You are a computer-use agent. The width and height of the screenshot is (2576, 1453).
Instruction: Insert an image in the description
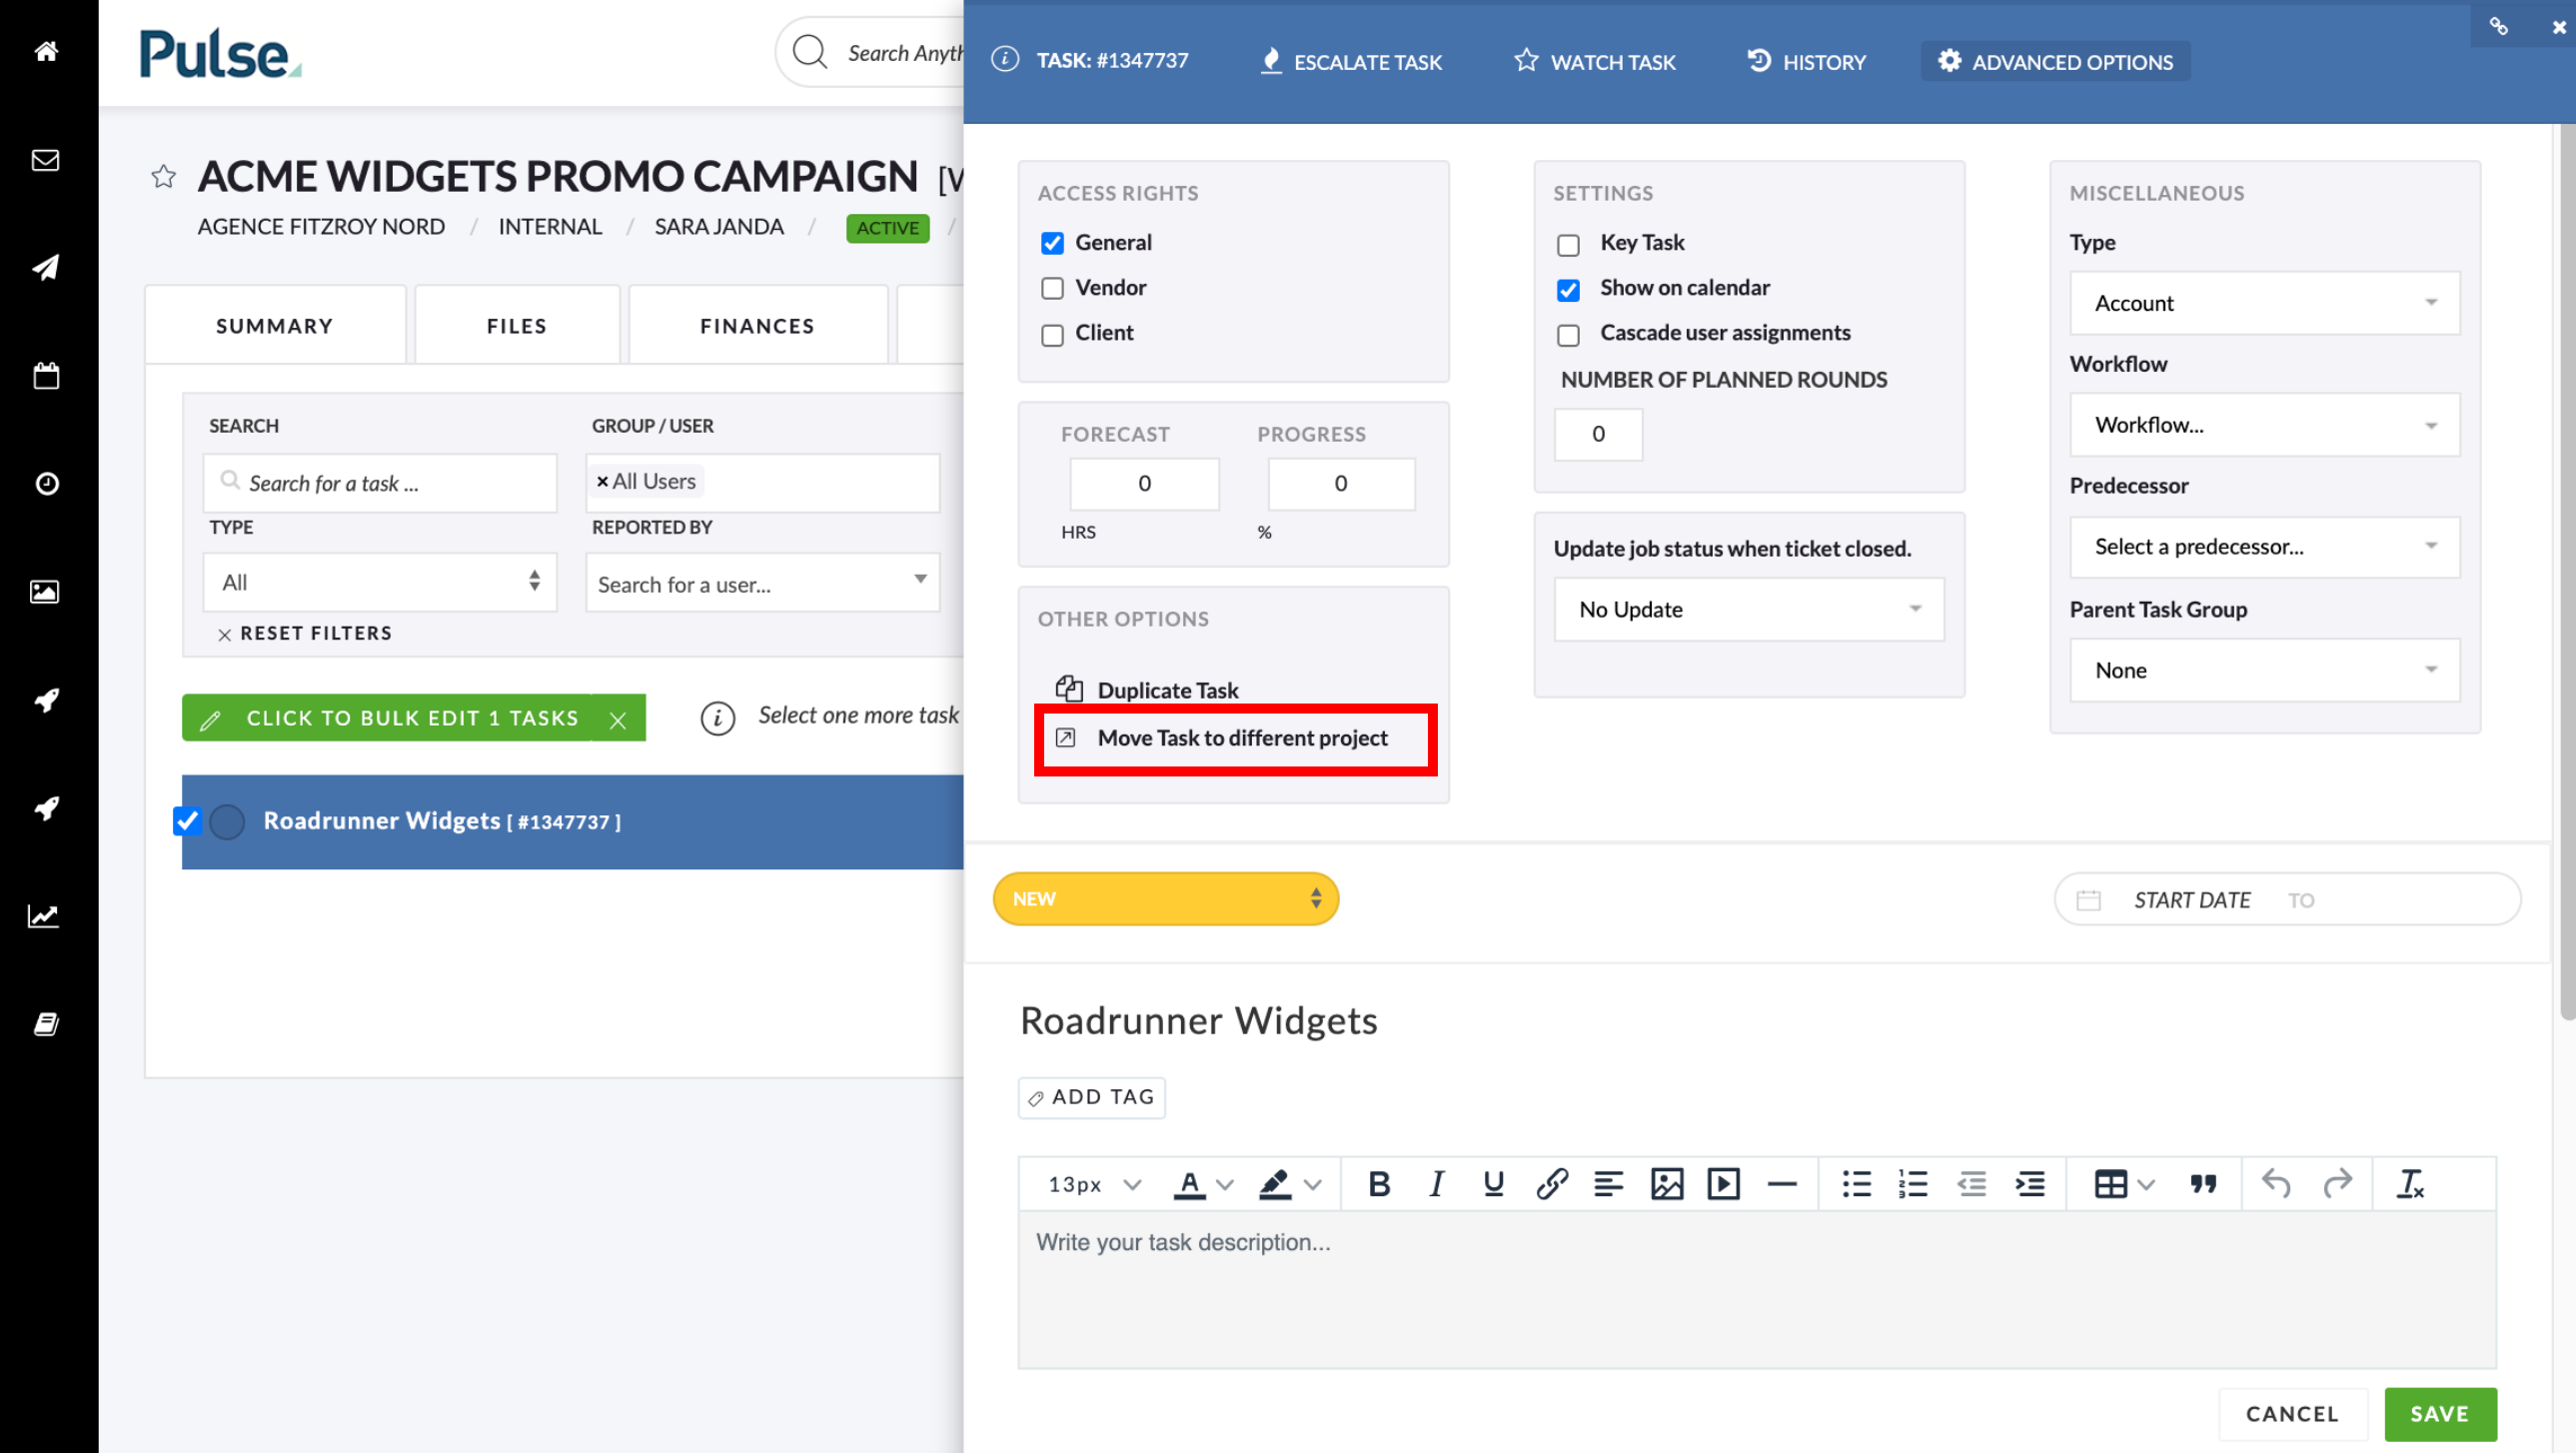click(1666, 1184)
